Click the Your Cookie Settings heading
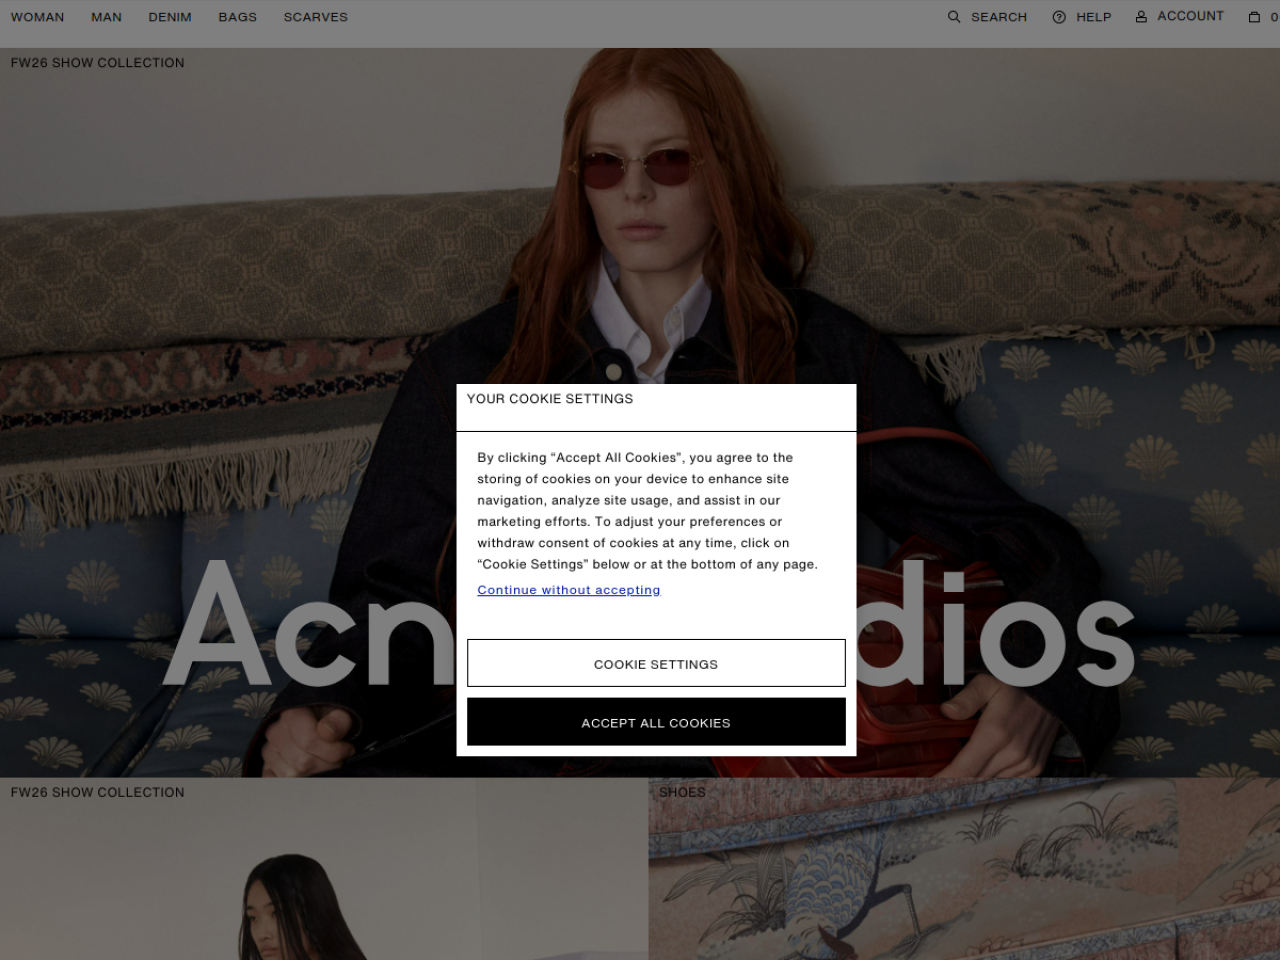Image resolution: width=1280 pixels, height=960 pixels. coord(550,398)
